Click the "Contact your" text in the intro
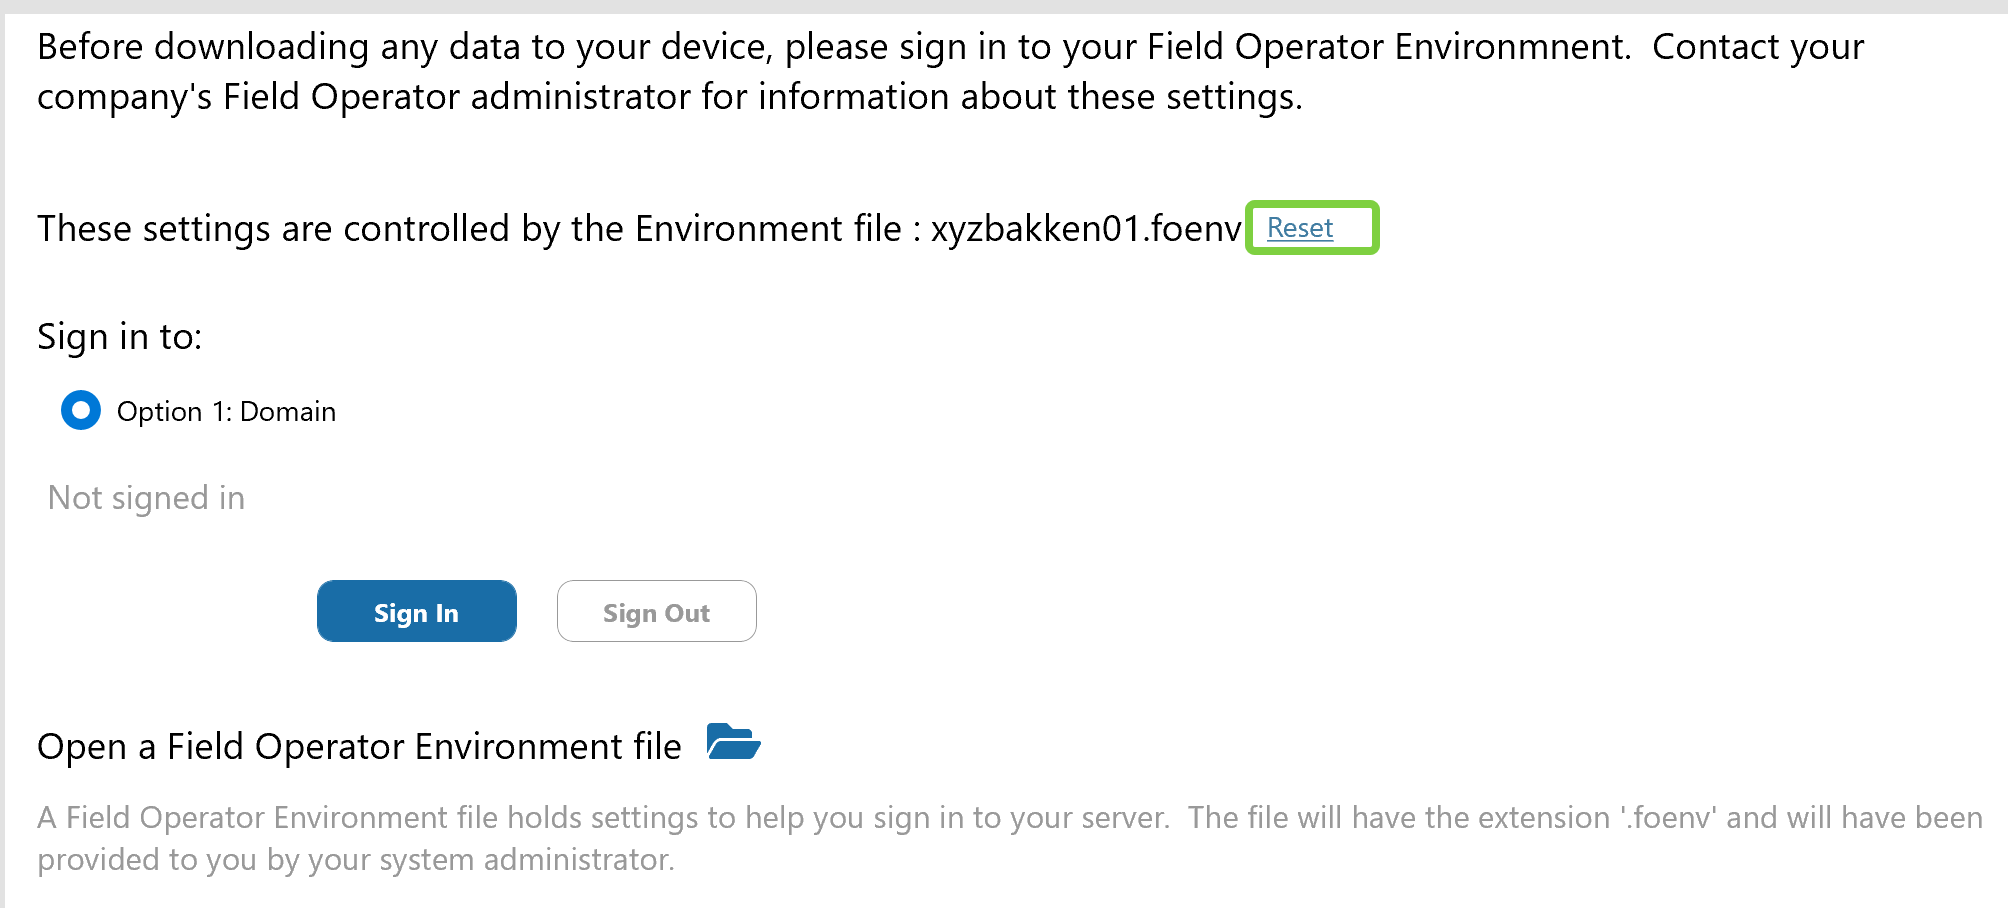This screenshot has width=2008, height=908. 1757,47
